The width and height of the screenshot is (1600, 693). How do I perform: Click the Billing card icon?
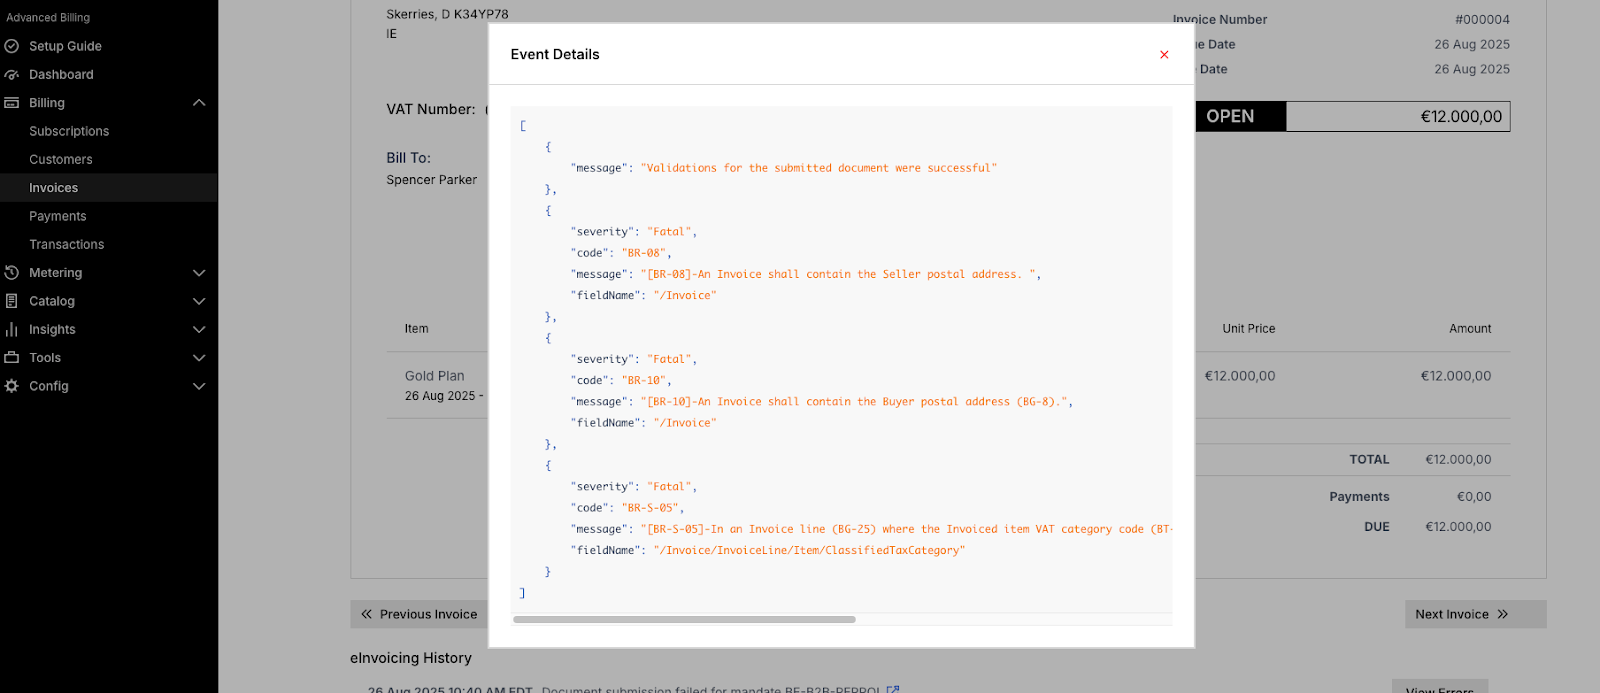tap(12, 103)
